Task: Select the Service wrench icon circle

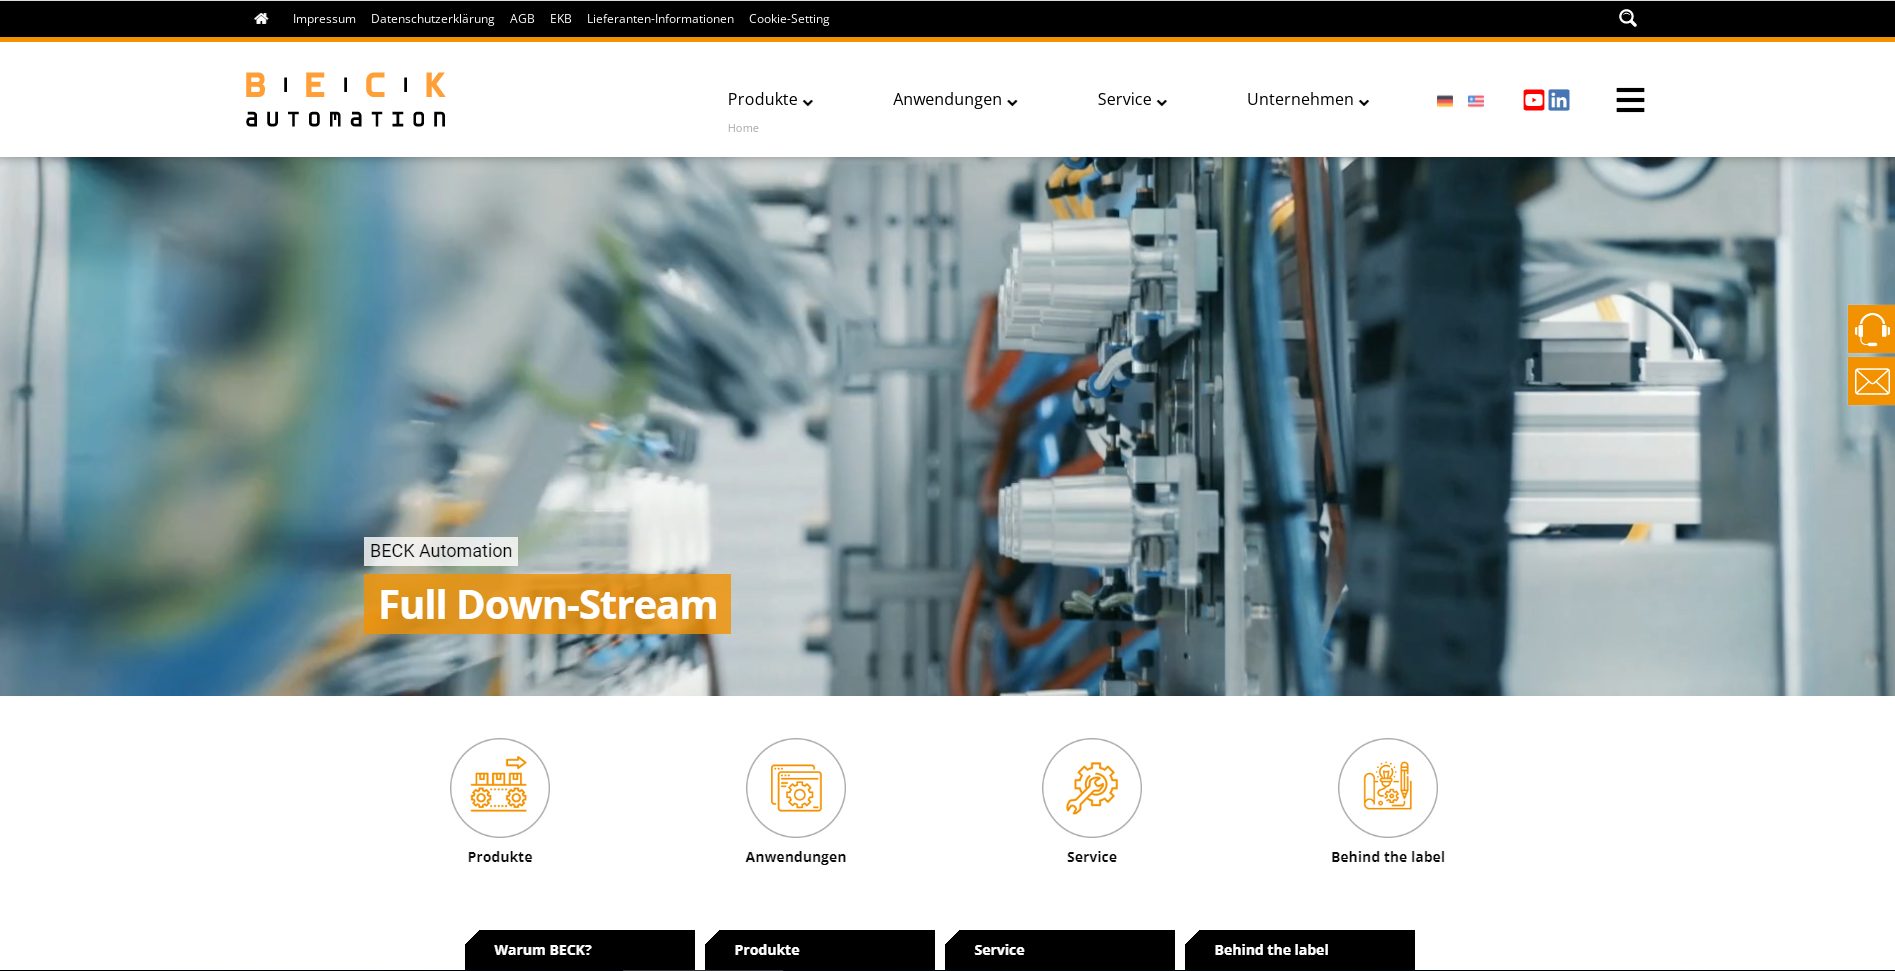Action: tap(1091, 787)
